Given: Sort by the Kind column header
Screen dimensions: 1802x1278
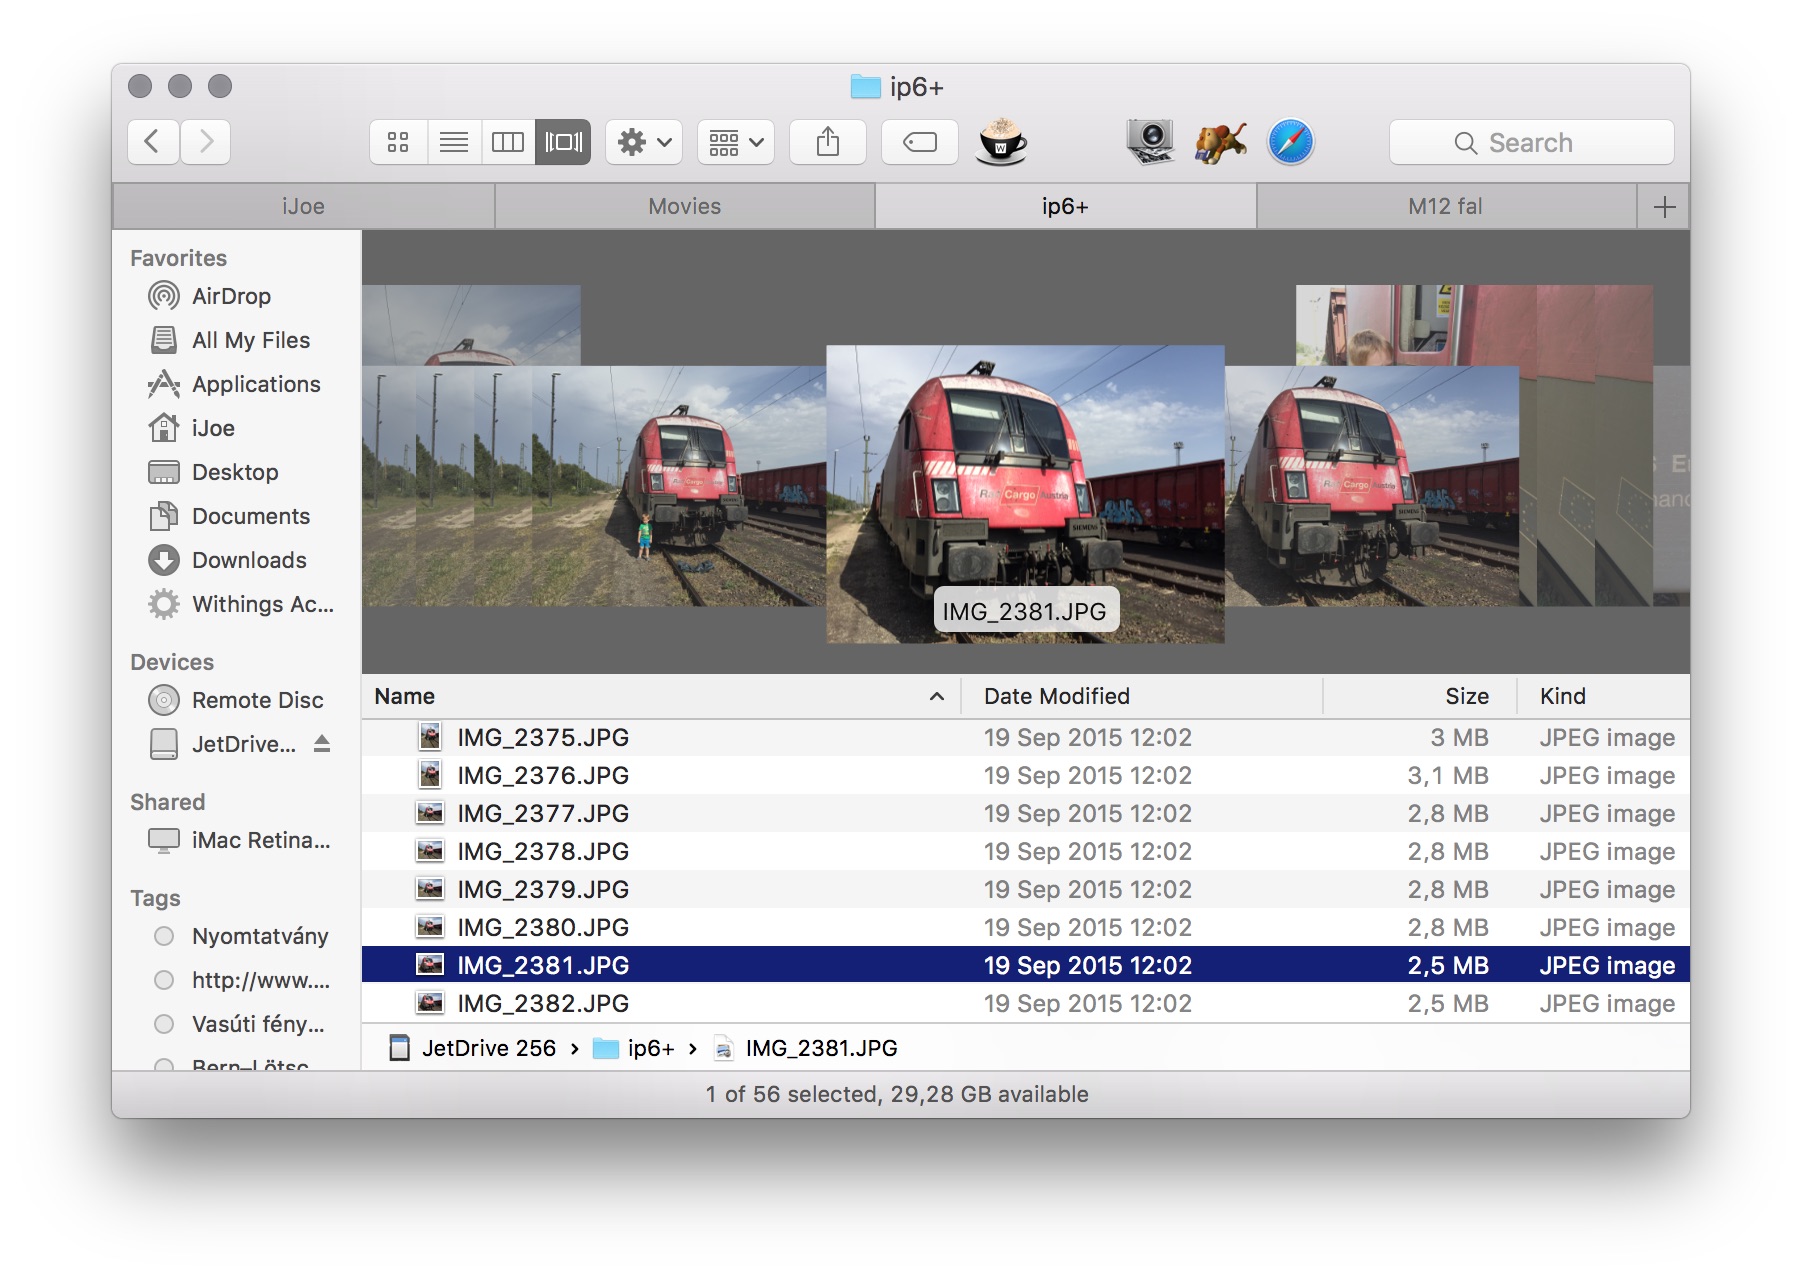Looking at the screenshot, I should [x=1604, y=696].
